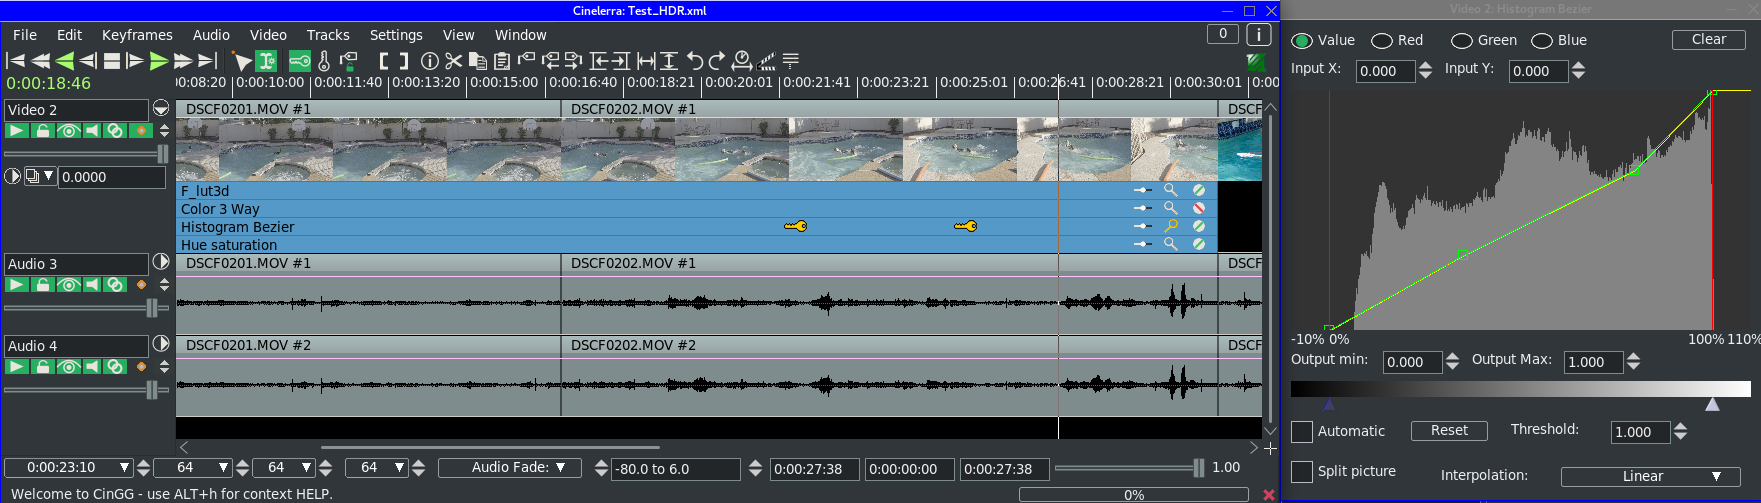Open the Interpolation Linear dropdown
Viewport: 1761px width, 503px height.
1650,477
